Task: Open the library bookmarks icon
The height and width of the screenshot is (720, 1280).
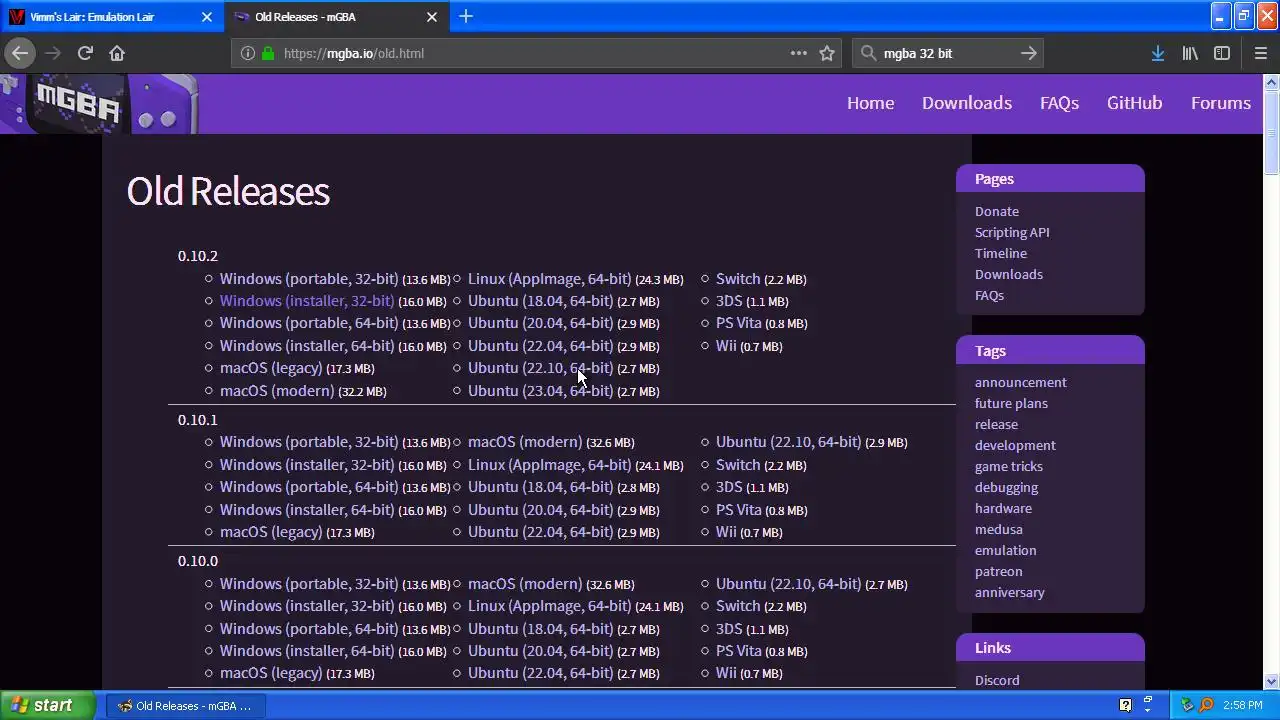Action: point(1190,53)
